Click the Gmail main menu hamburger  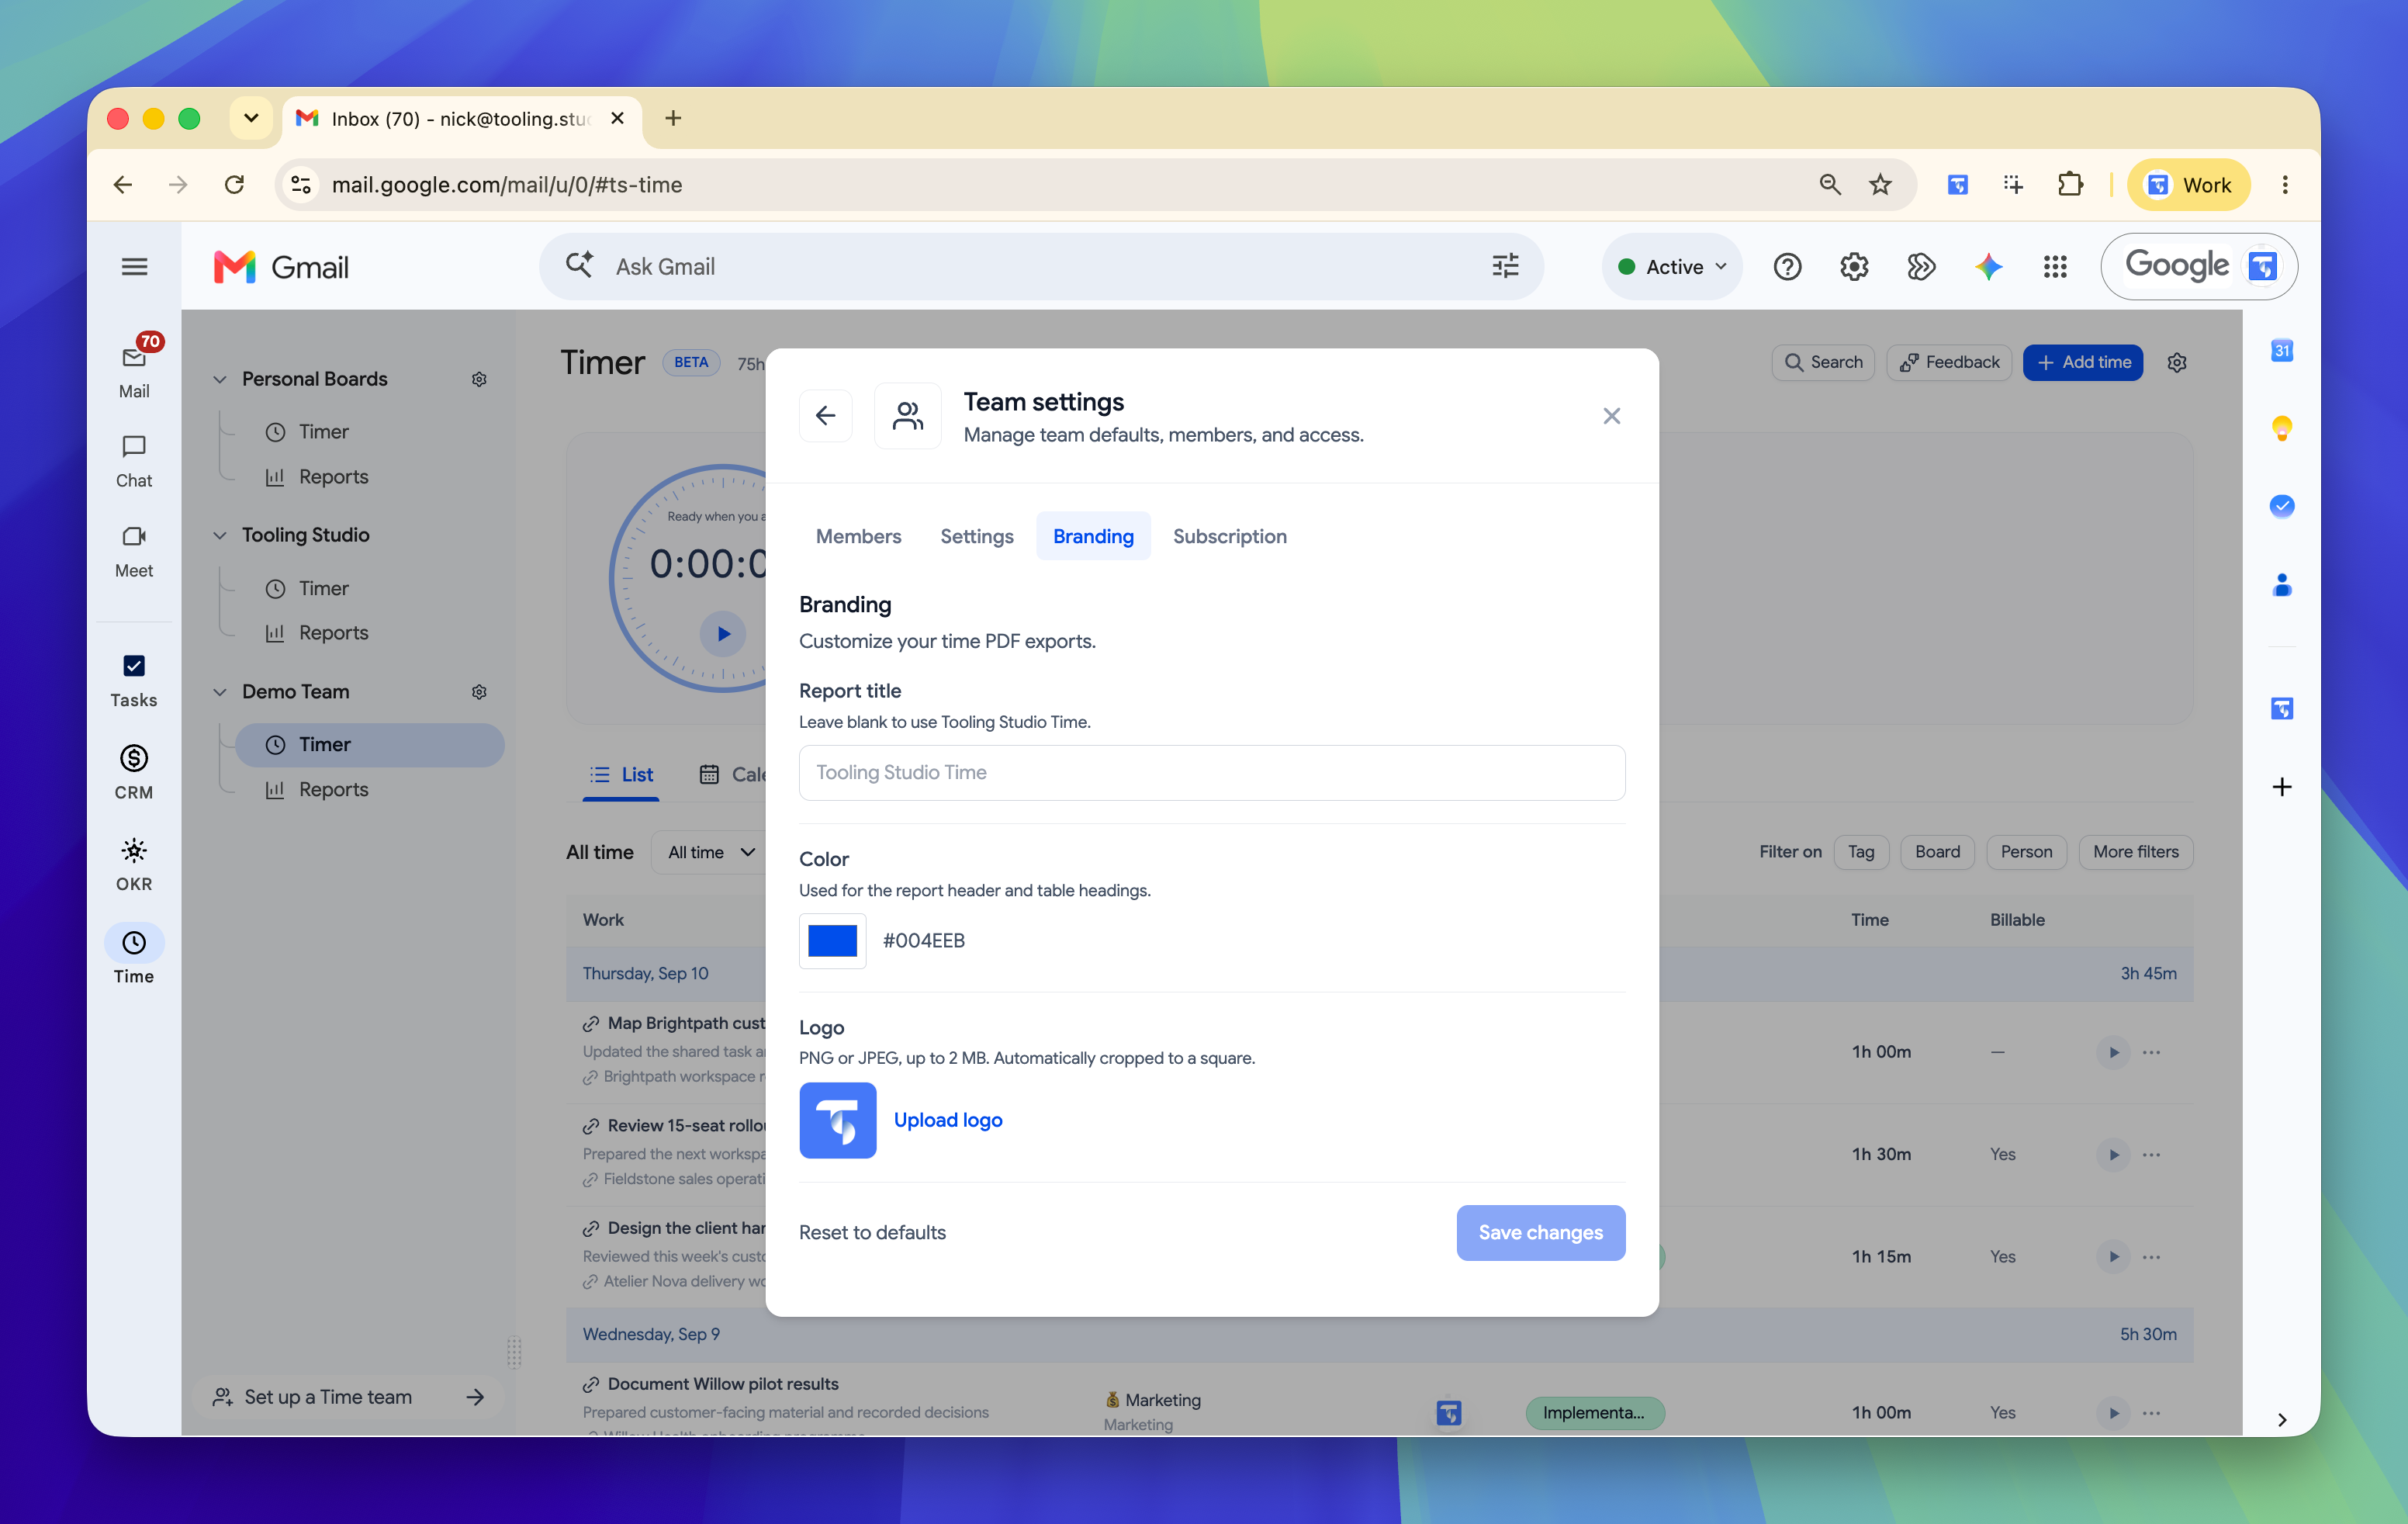click(x=134, y=266)
